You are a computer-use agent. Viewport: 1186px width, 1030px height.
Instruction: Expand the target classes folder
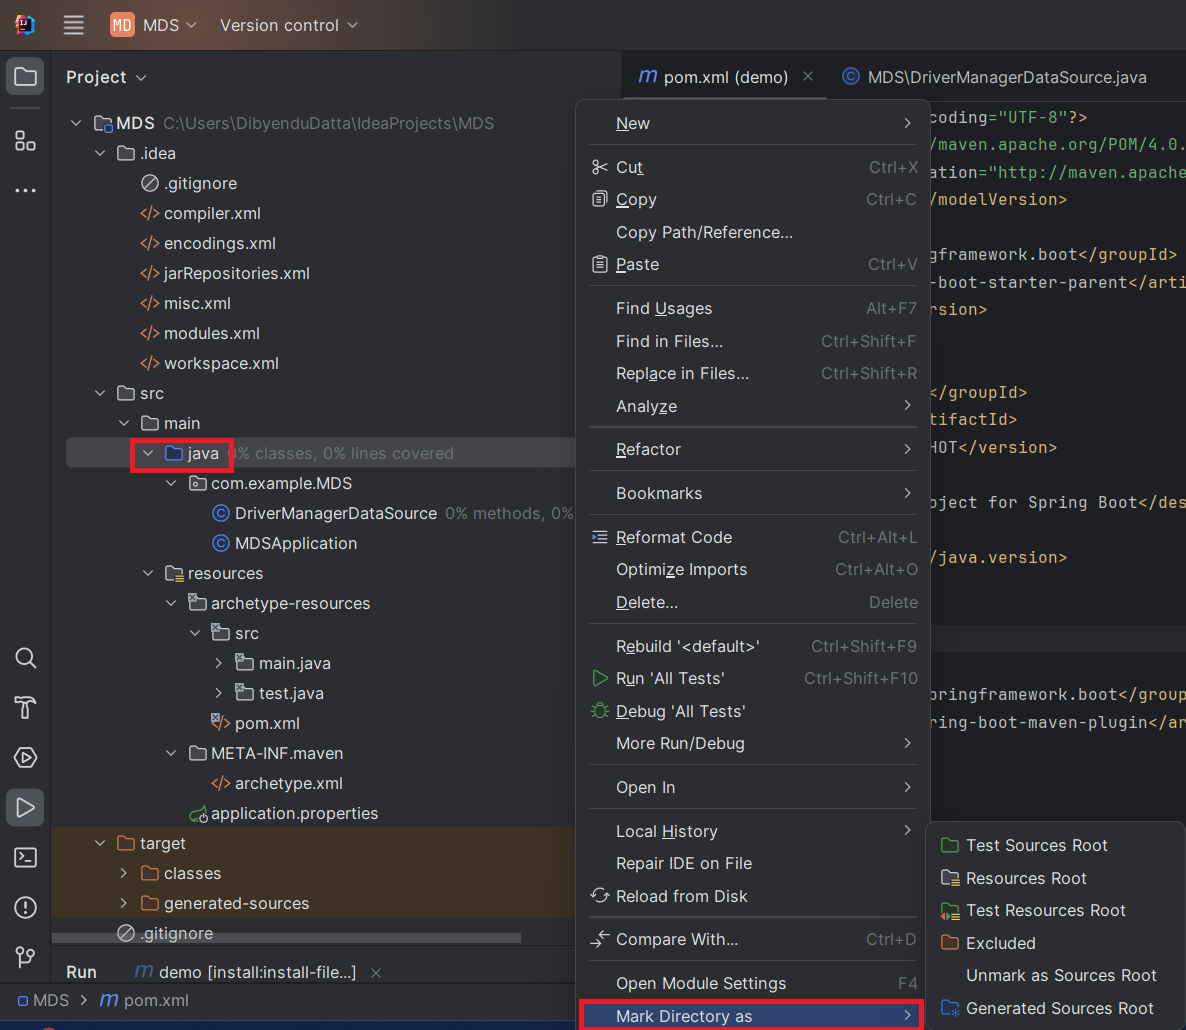tap(124, 873)
